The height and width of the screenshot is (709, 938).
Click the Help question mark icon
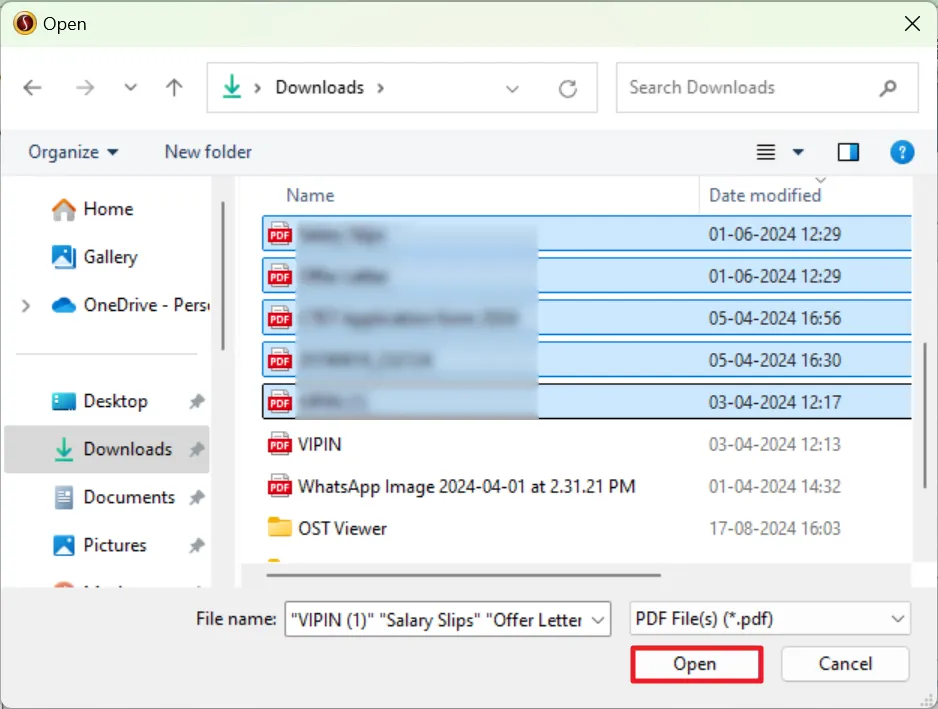[902, 152]
